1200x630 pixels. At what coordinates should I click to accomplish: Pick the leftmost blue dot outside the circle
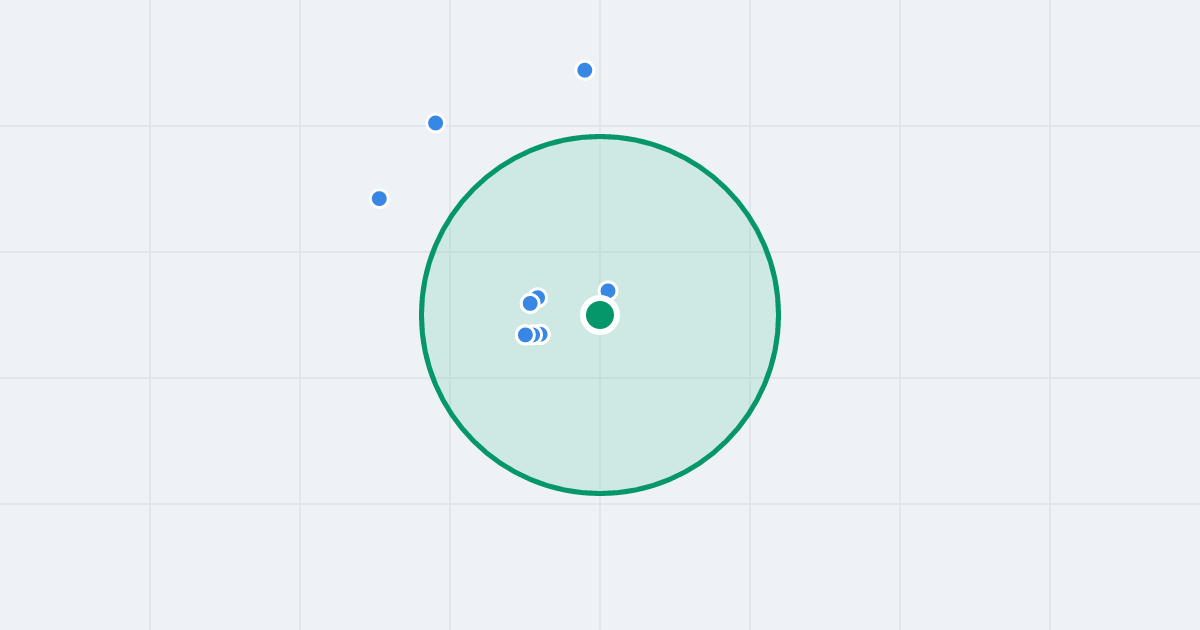379,198
